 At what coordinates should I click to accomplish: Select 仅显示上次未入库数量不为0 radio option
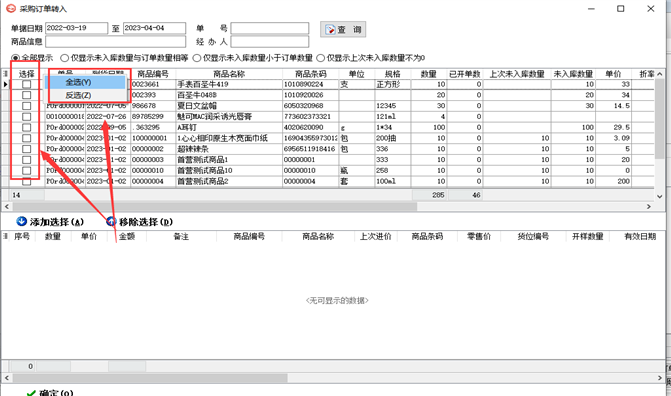pos(321,57)
